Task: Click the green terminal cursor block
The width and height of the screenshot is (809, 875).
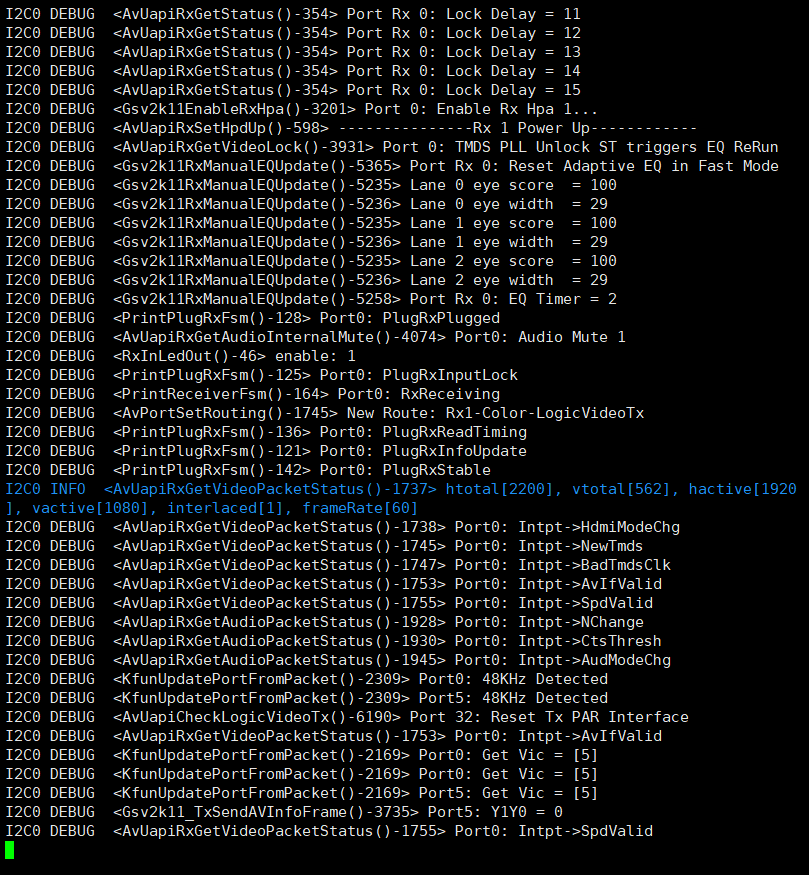Action: (x=9, y=850)
